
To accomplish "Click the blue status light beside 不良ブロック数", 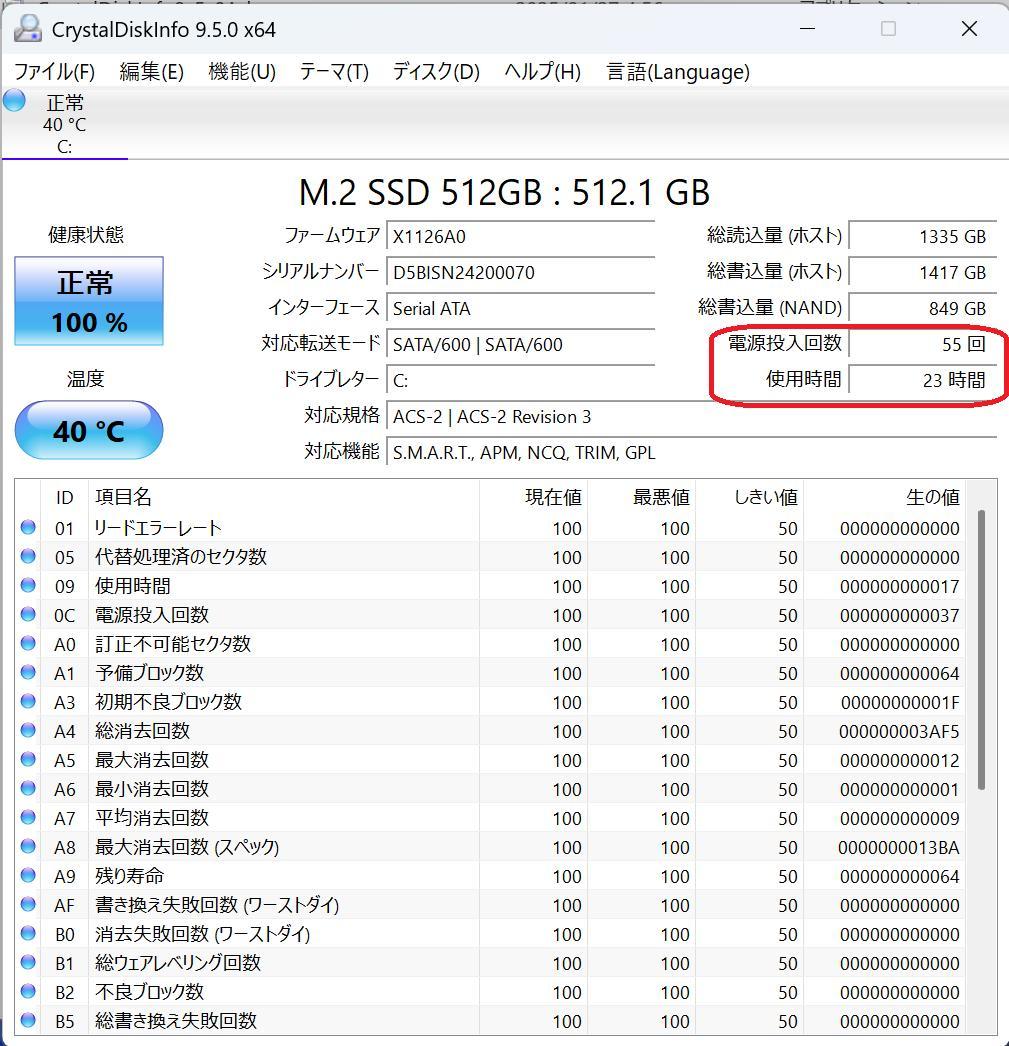I will click(x=27, y=992).
